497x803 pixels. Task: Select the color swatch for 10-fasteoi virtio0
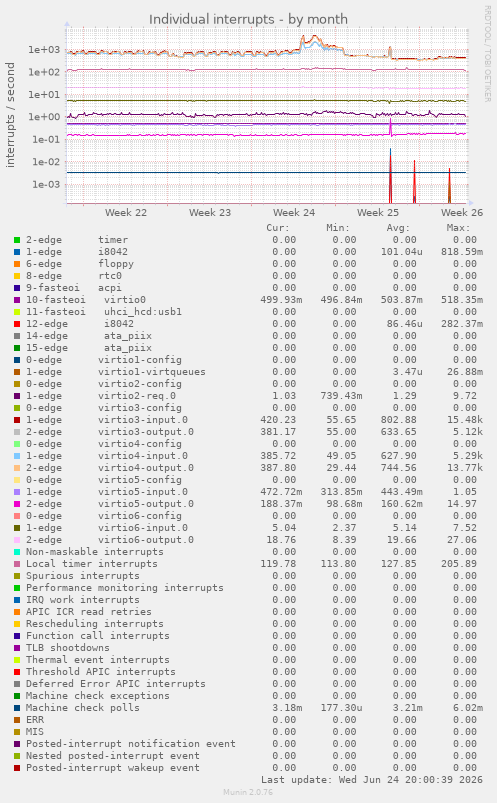[17, 300]
